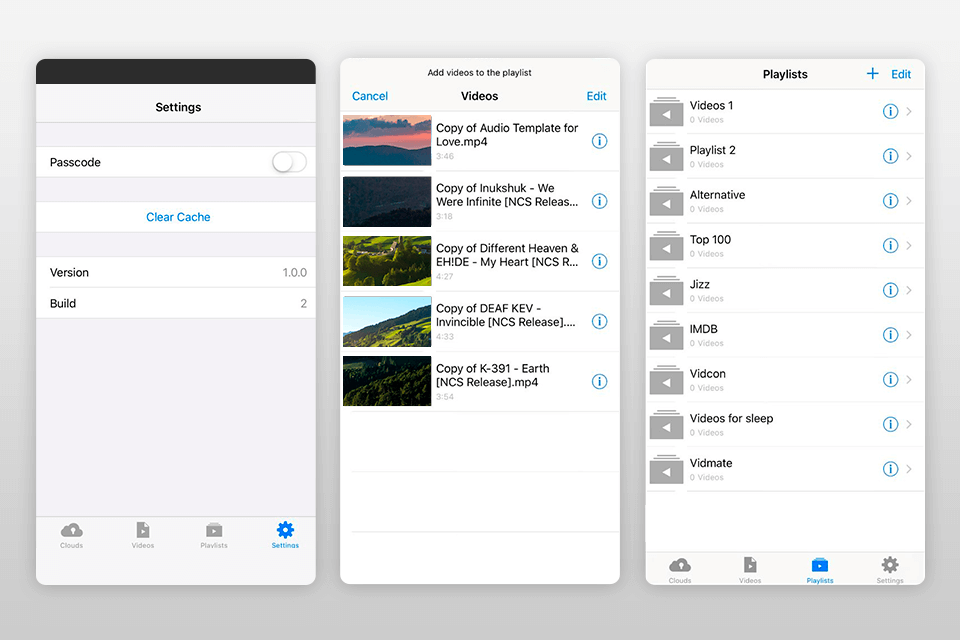Tap the info icon beside the Jizz playlist
This screenshot has height=640, width=960.
click(890, 290)
